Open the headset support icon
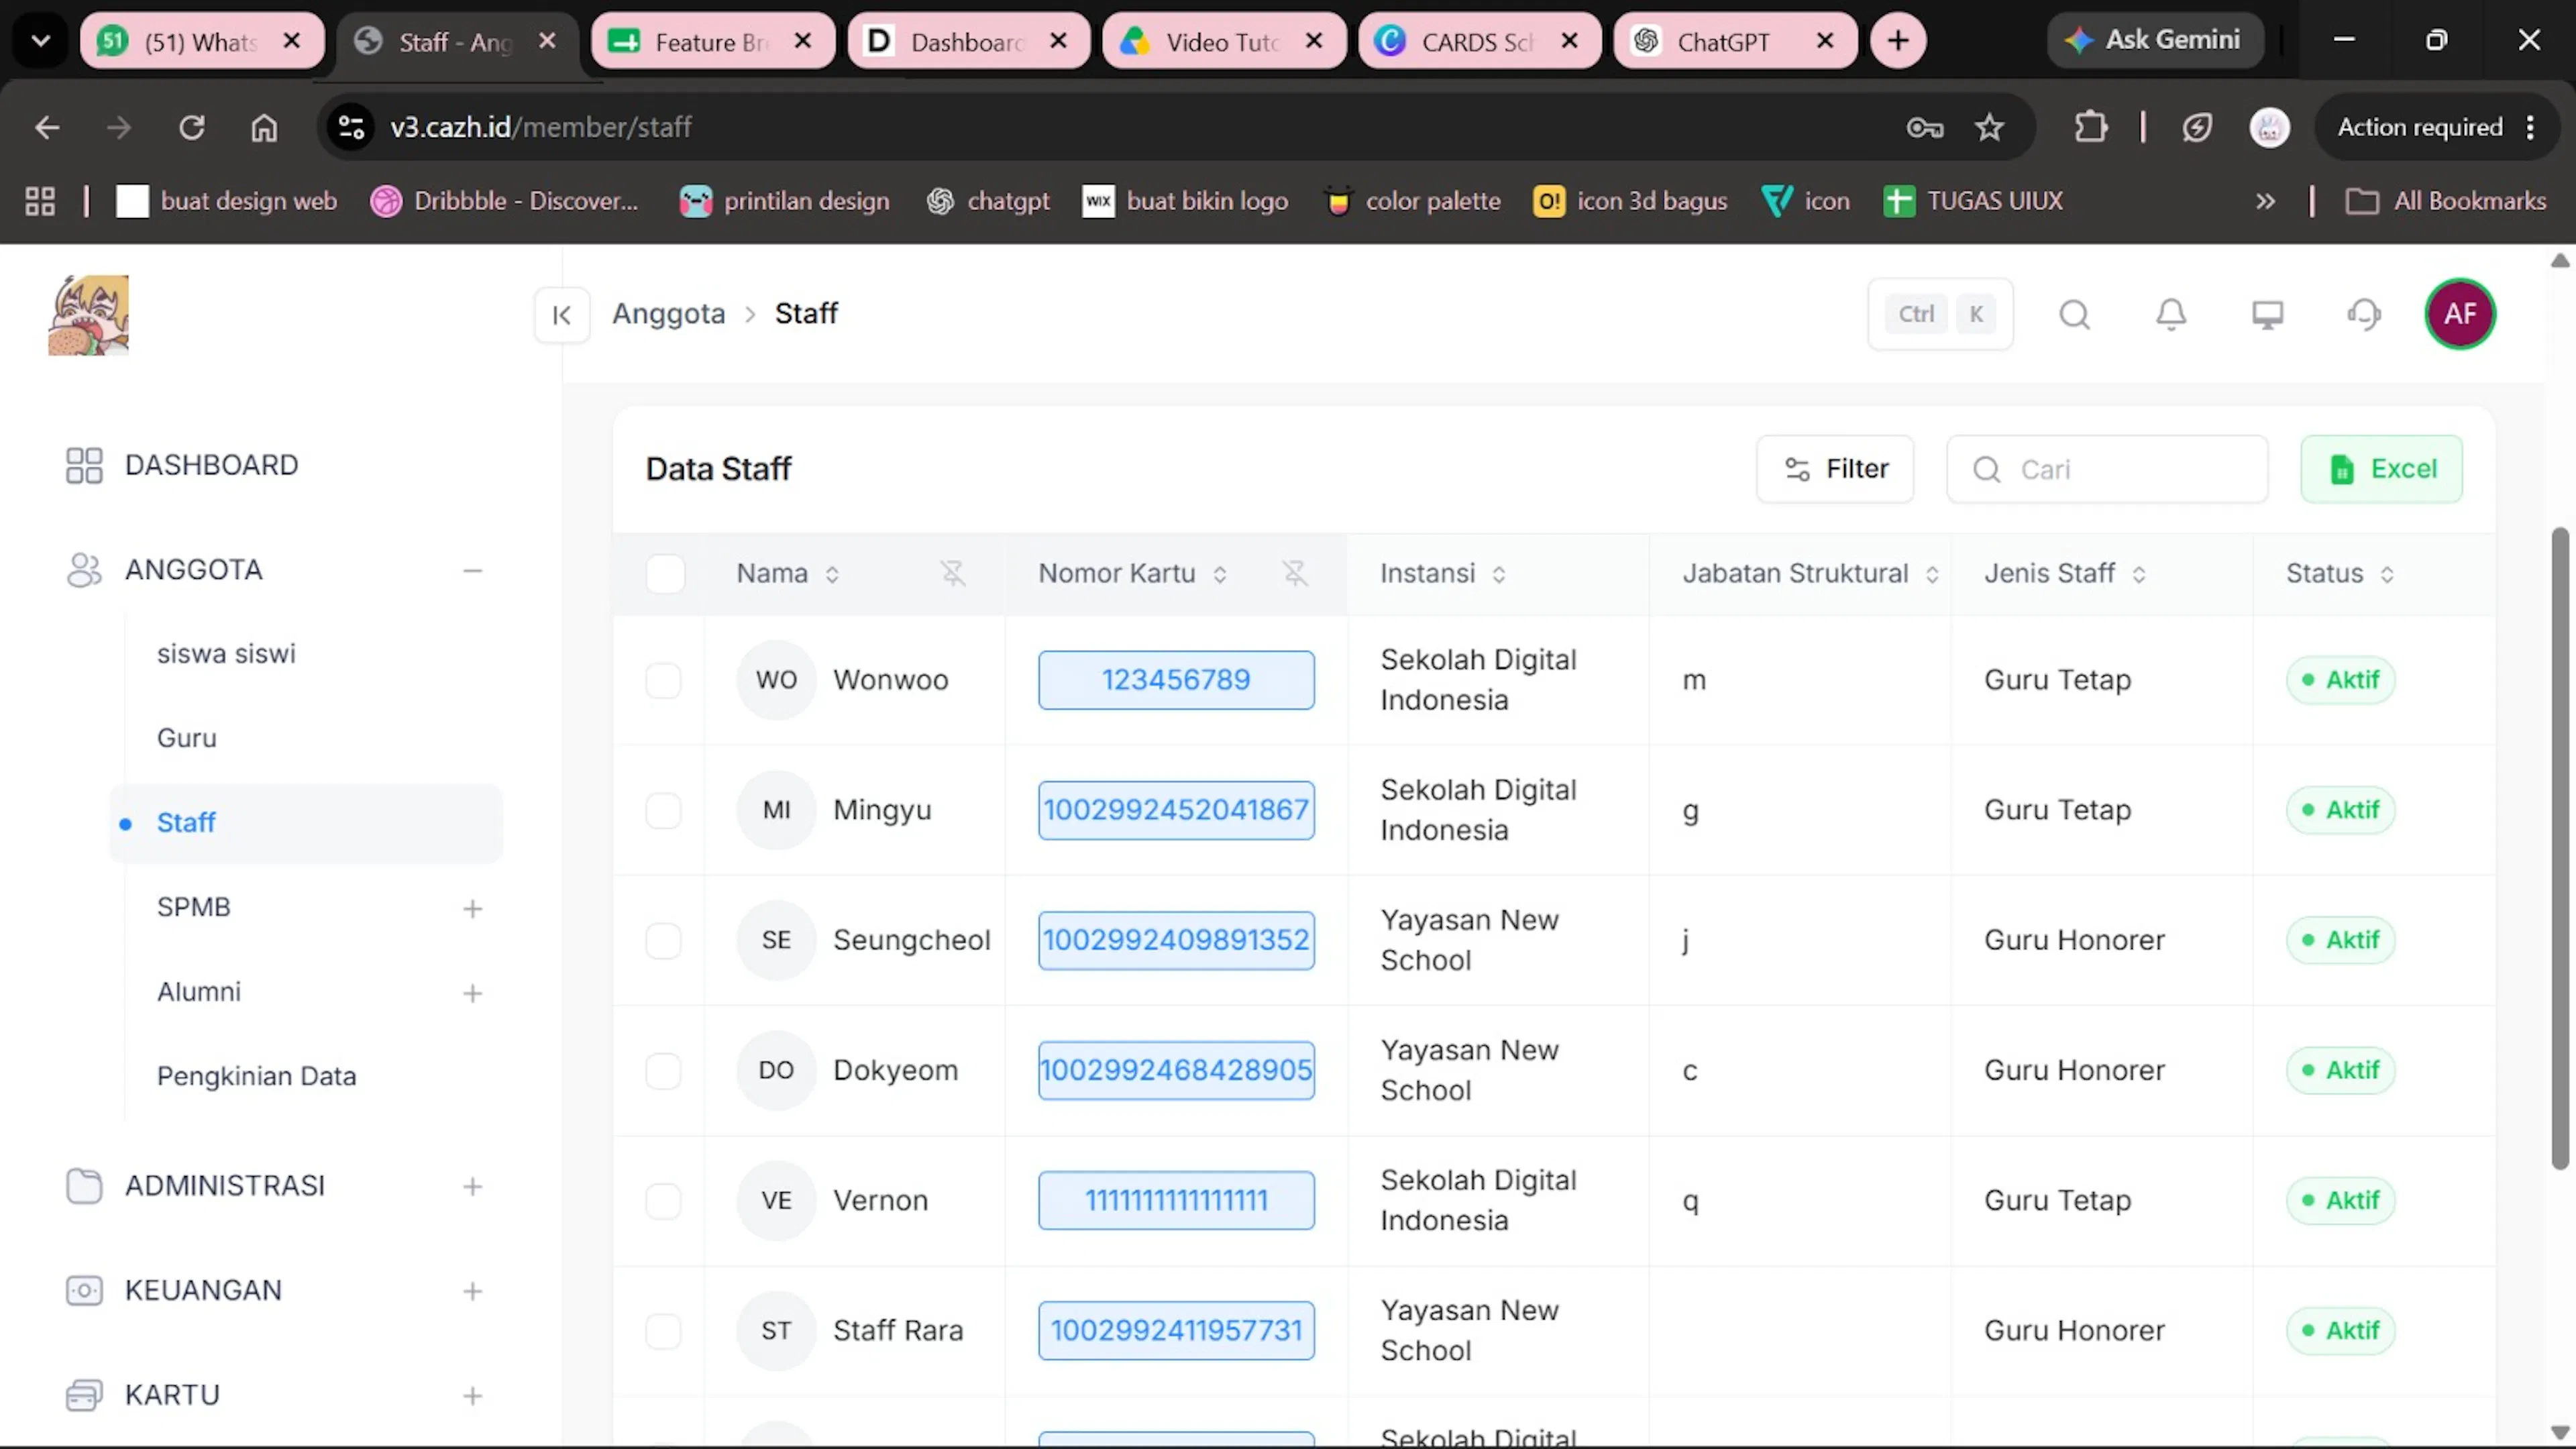This screenshot has height=1449, width=2576. coord(2364,315)
